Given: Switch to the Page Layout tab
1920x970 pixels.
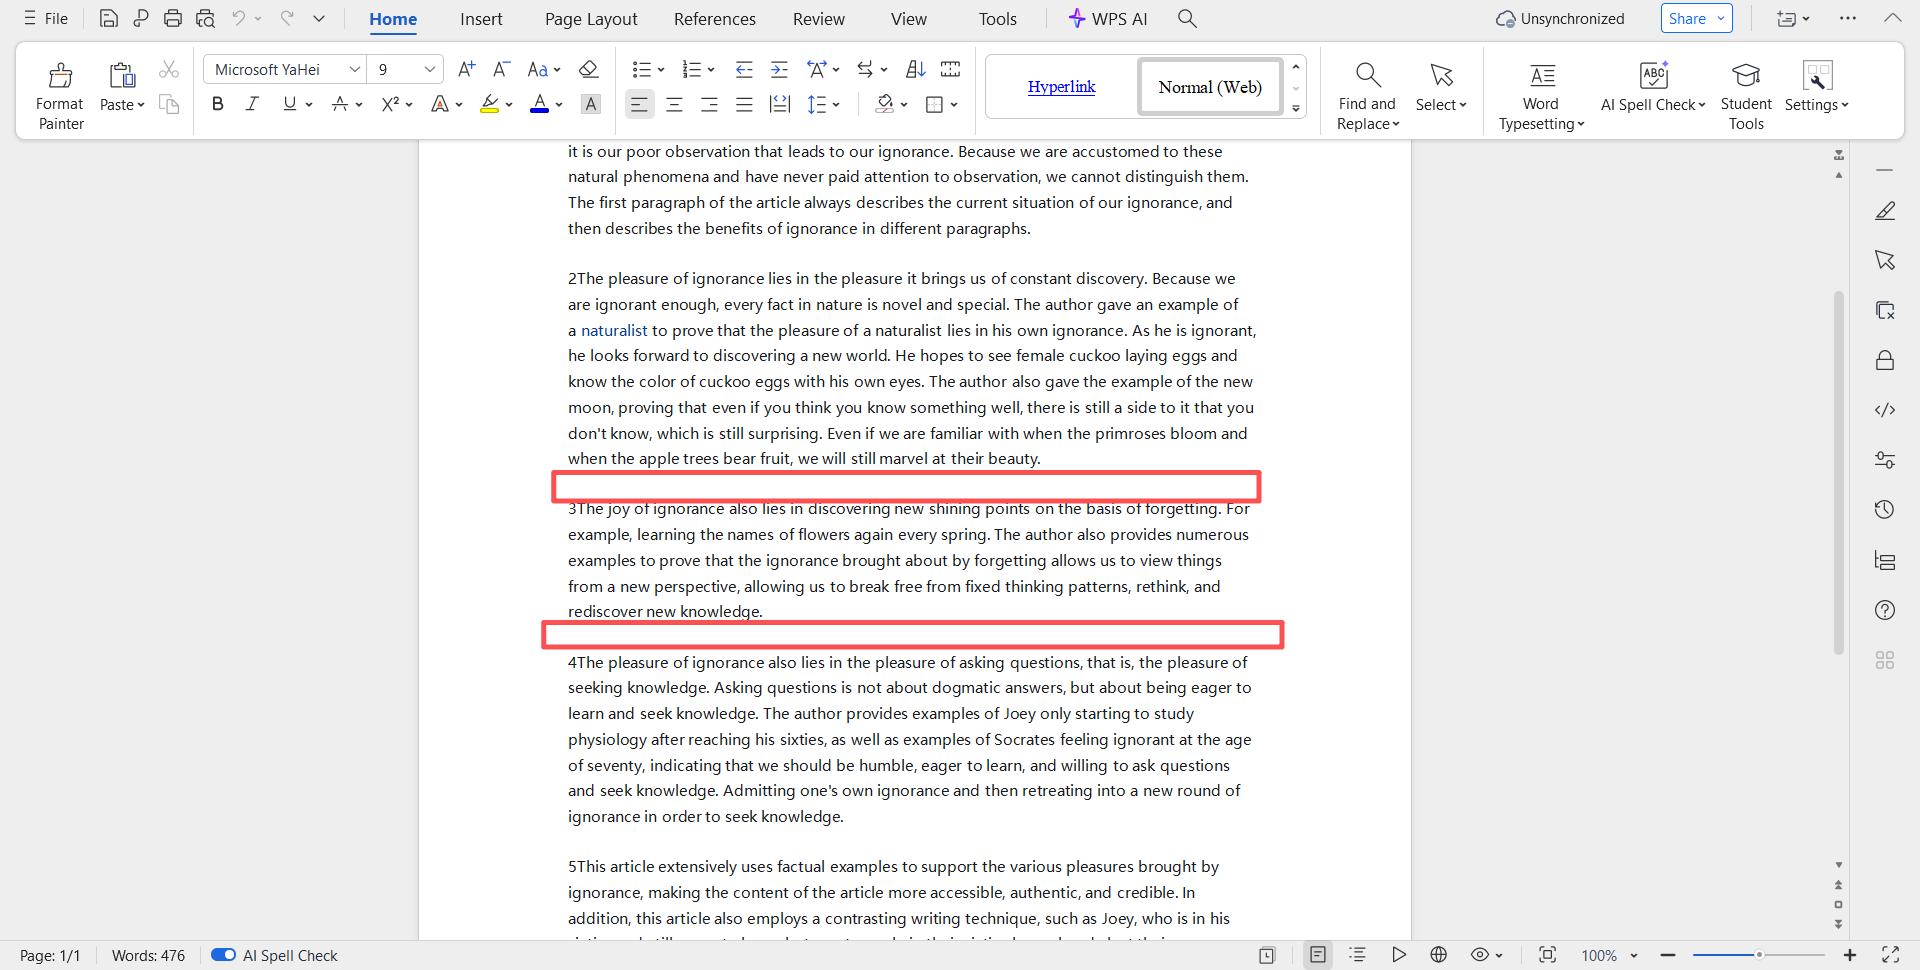Looking at the screenshot, I should [x=590, y=19].
